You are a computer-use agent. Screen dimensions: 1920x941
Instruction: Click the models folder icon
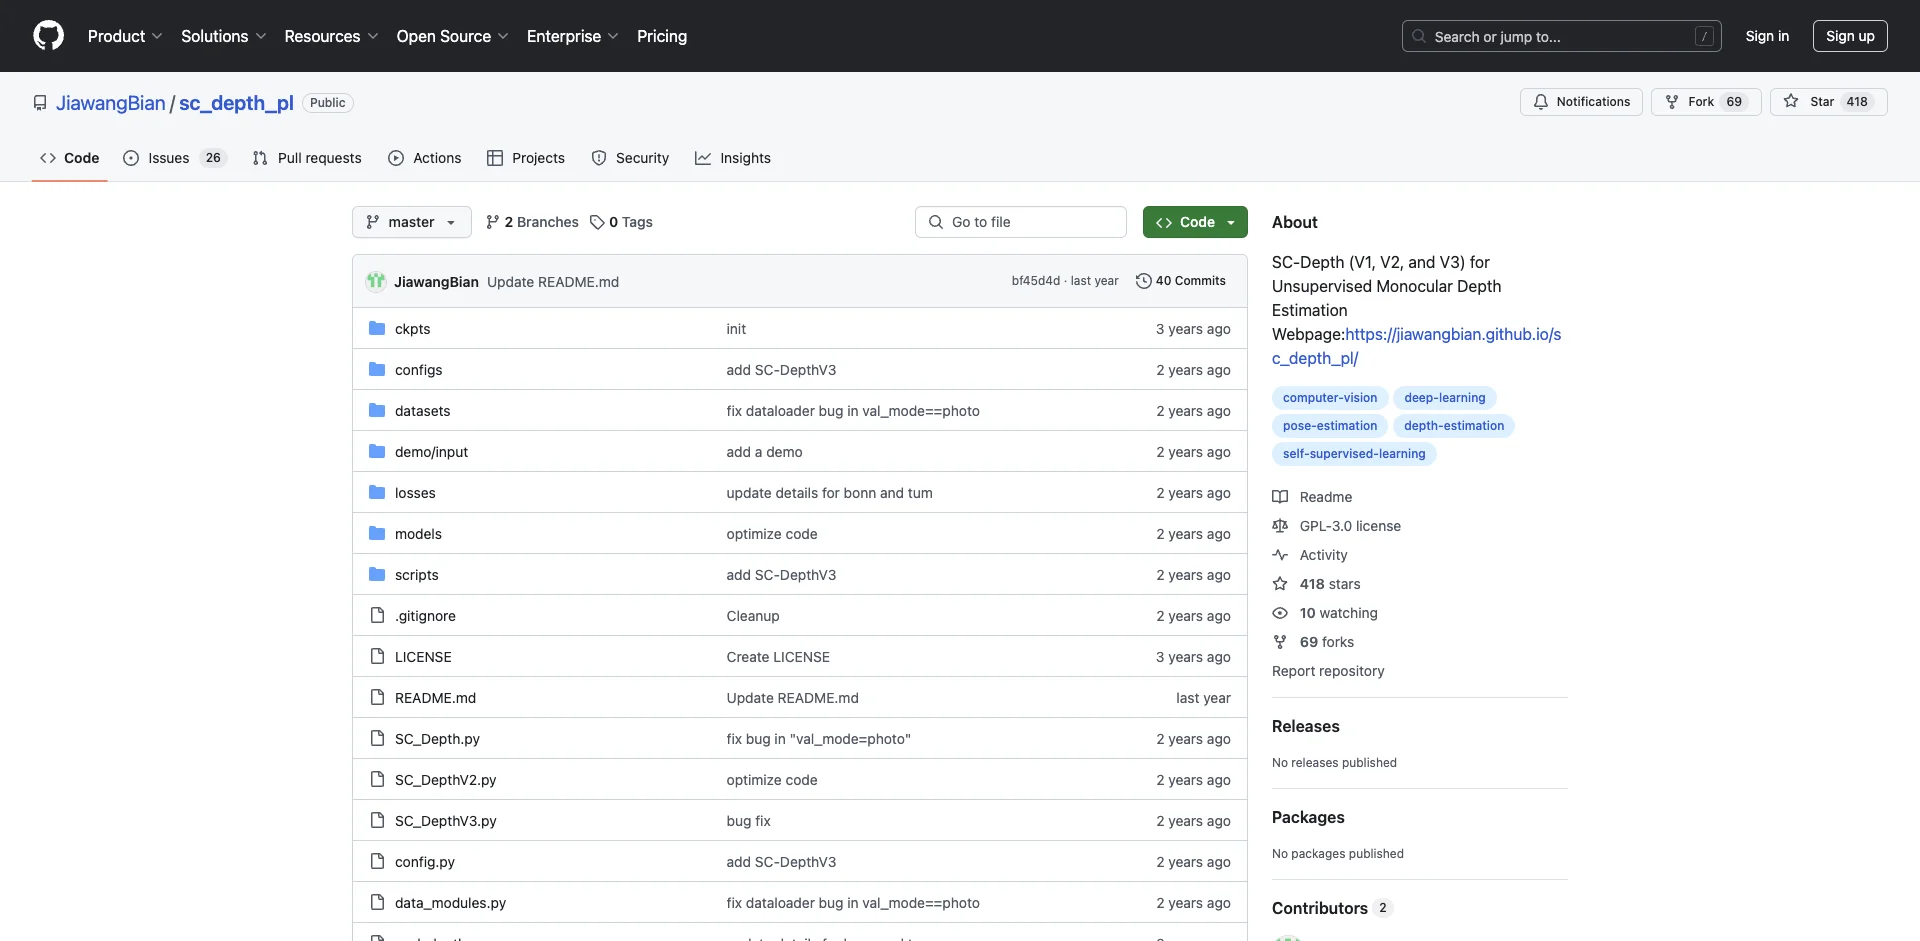[377, 534]
